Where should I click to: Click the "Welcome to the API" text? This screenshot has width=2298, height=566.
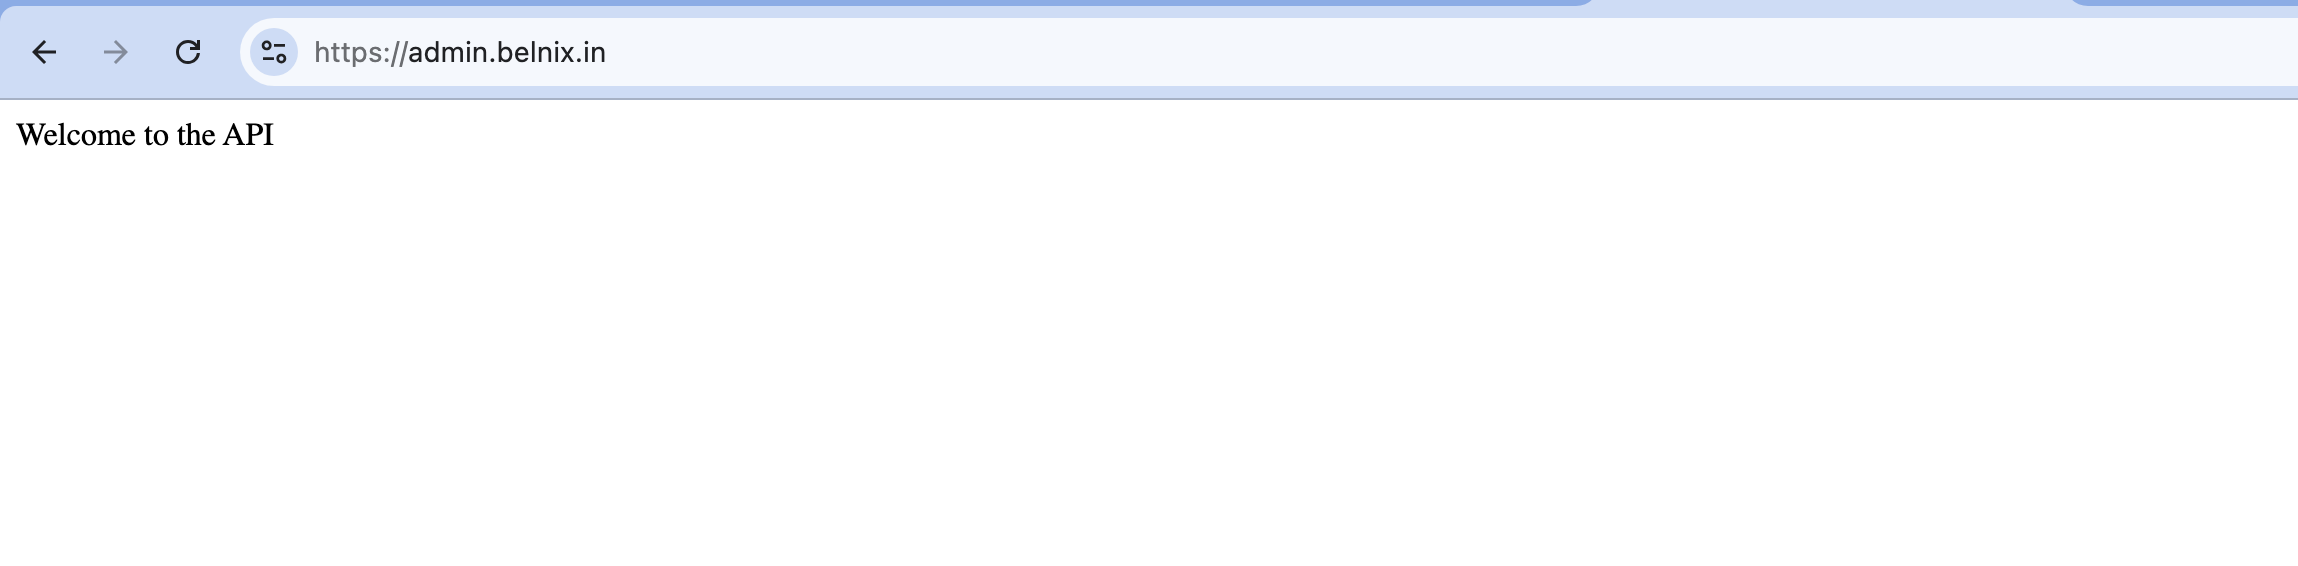(x=145, y=135)
